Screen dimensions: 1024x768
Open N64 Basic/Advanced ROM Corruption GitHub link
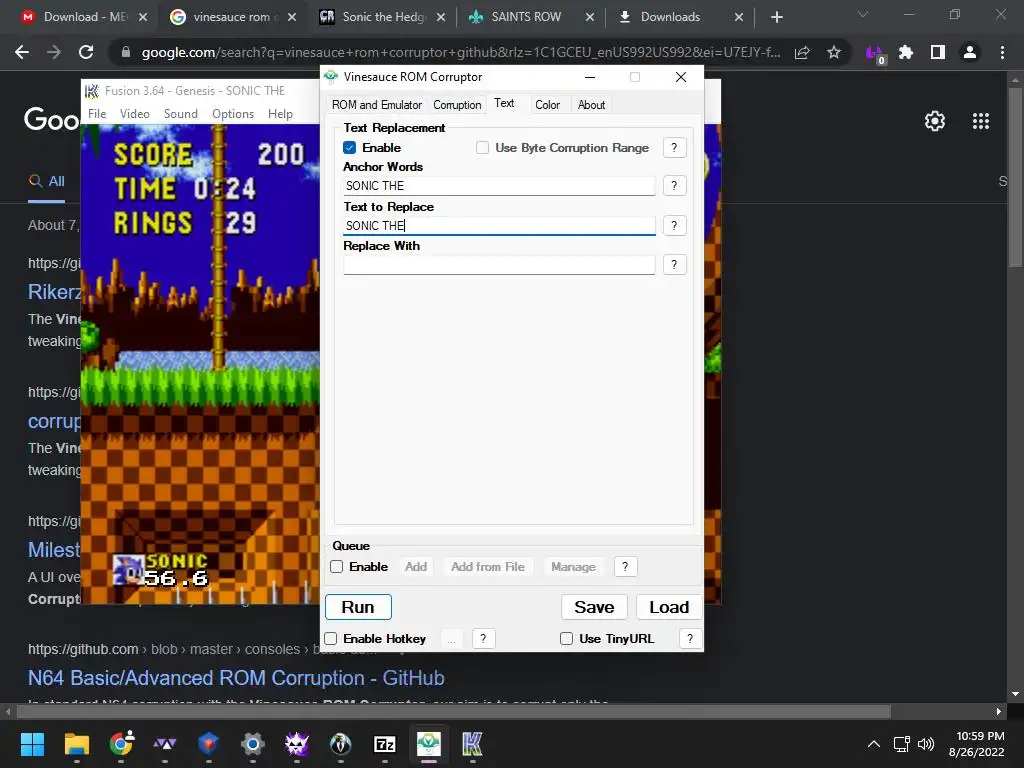pyautogui.click(x=236, y=678)
